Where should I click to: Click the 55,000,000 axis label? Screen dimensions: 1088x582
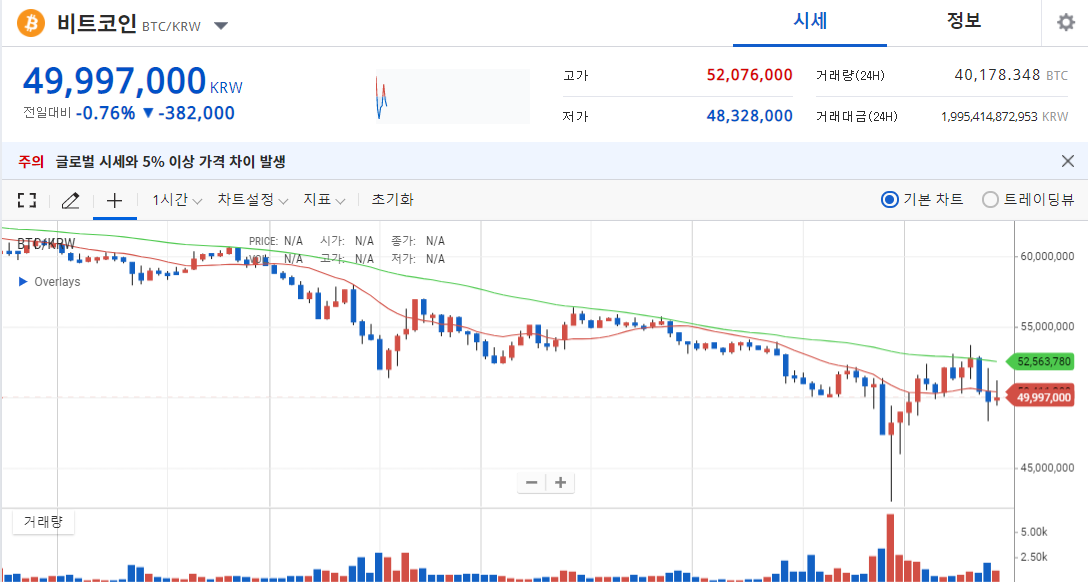click(1047, 327)
